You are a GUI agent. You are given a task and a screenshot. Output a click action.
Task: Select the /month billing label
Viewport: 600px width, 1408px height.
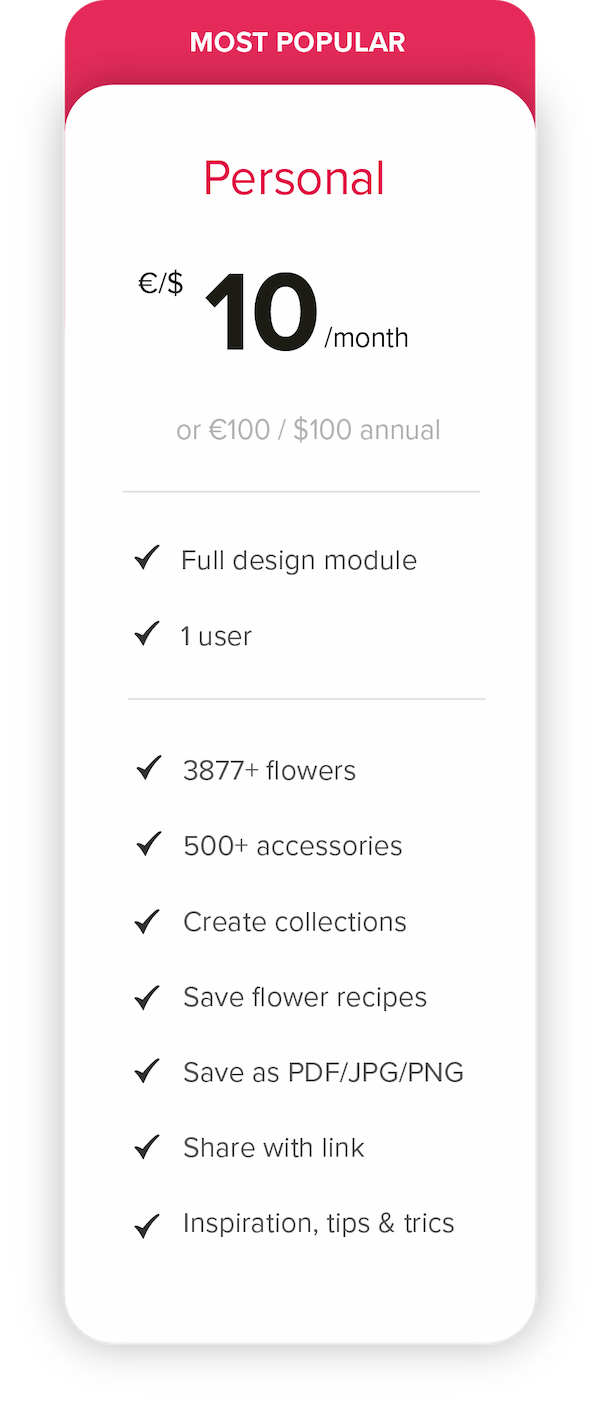point(366,338)
